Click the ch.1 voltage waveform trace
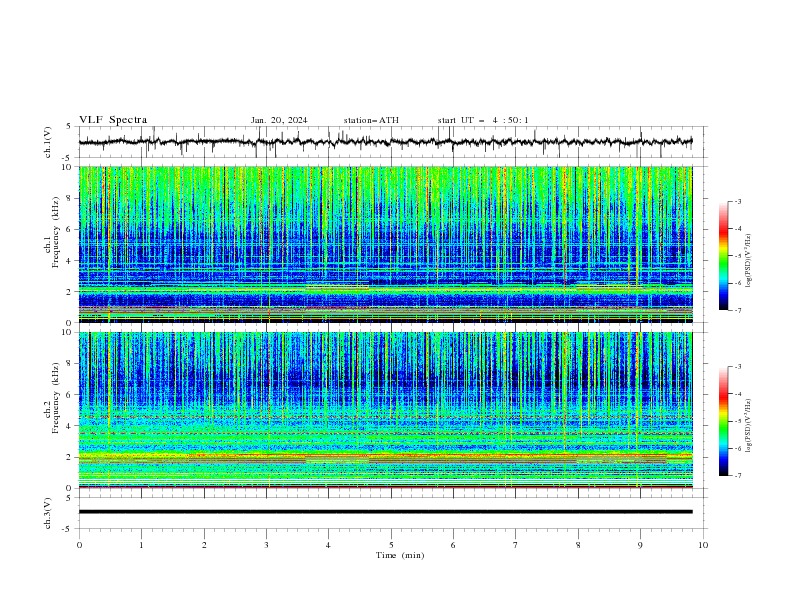The image size is (792, 612). [385, 142]
